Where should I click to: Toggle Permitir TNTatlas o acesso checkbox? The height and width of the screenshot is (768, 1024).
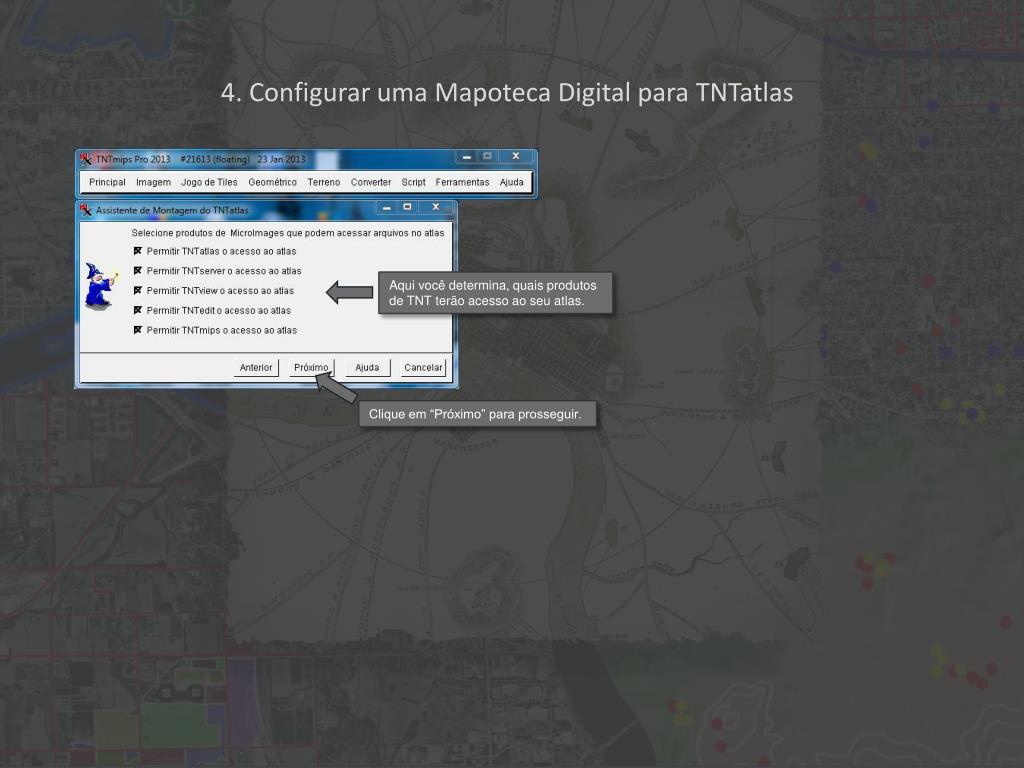pyautogui.click(x=138, y=251)
